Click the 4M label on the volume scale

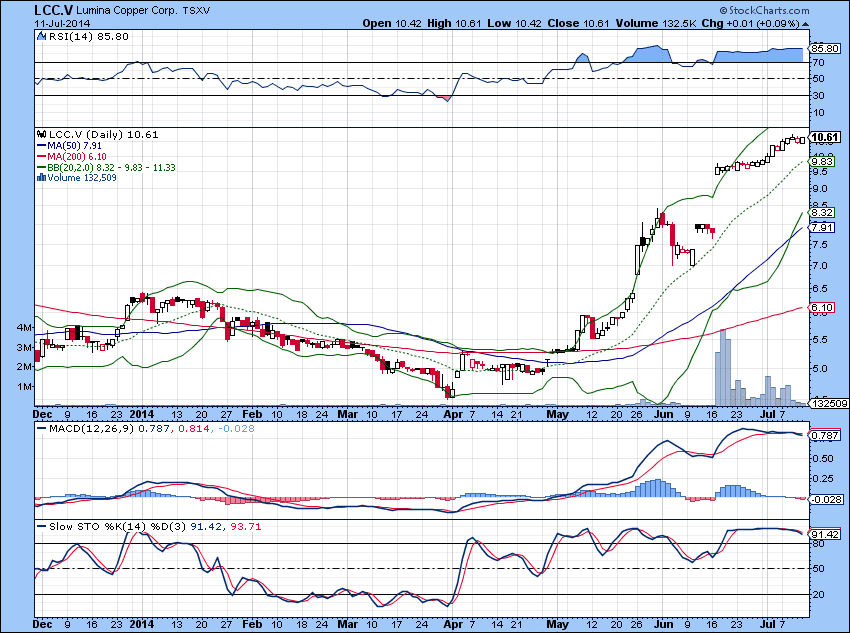pyautogui.click(x=25, y=327)
